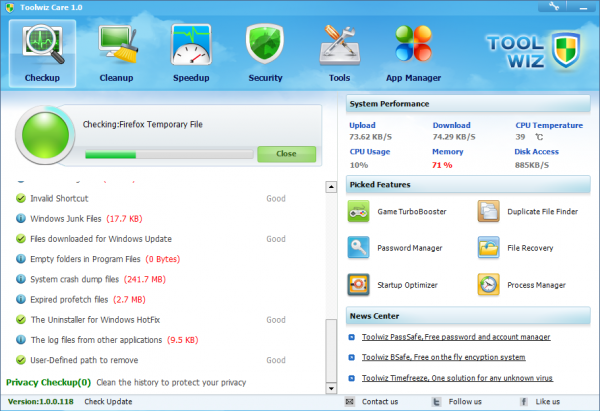Select Game TurboBooster label
This screenshot has width=600, height=411.
pos(412,211)
